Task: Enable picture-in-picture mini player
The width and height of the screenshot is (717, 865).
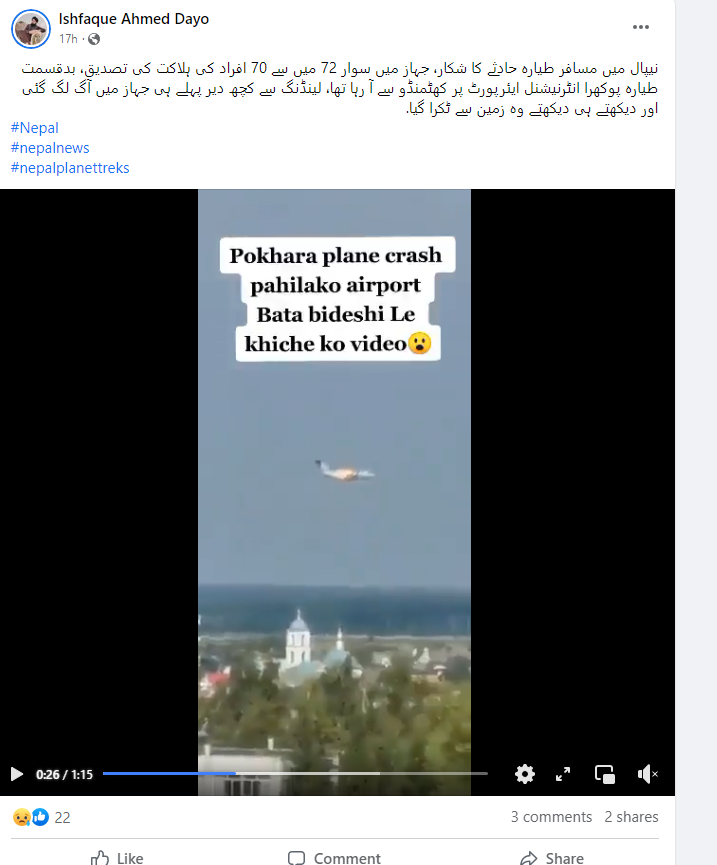Action: [x=604, y=774]
